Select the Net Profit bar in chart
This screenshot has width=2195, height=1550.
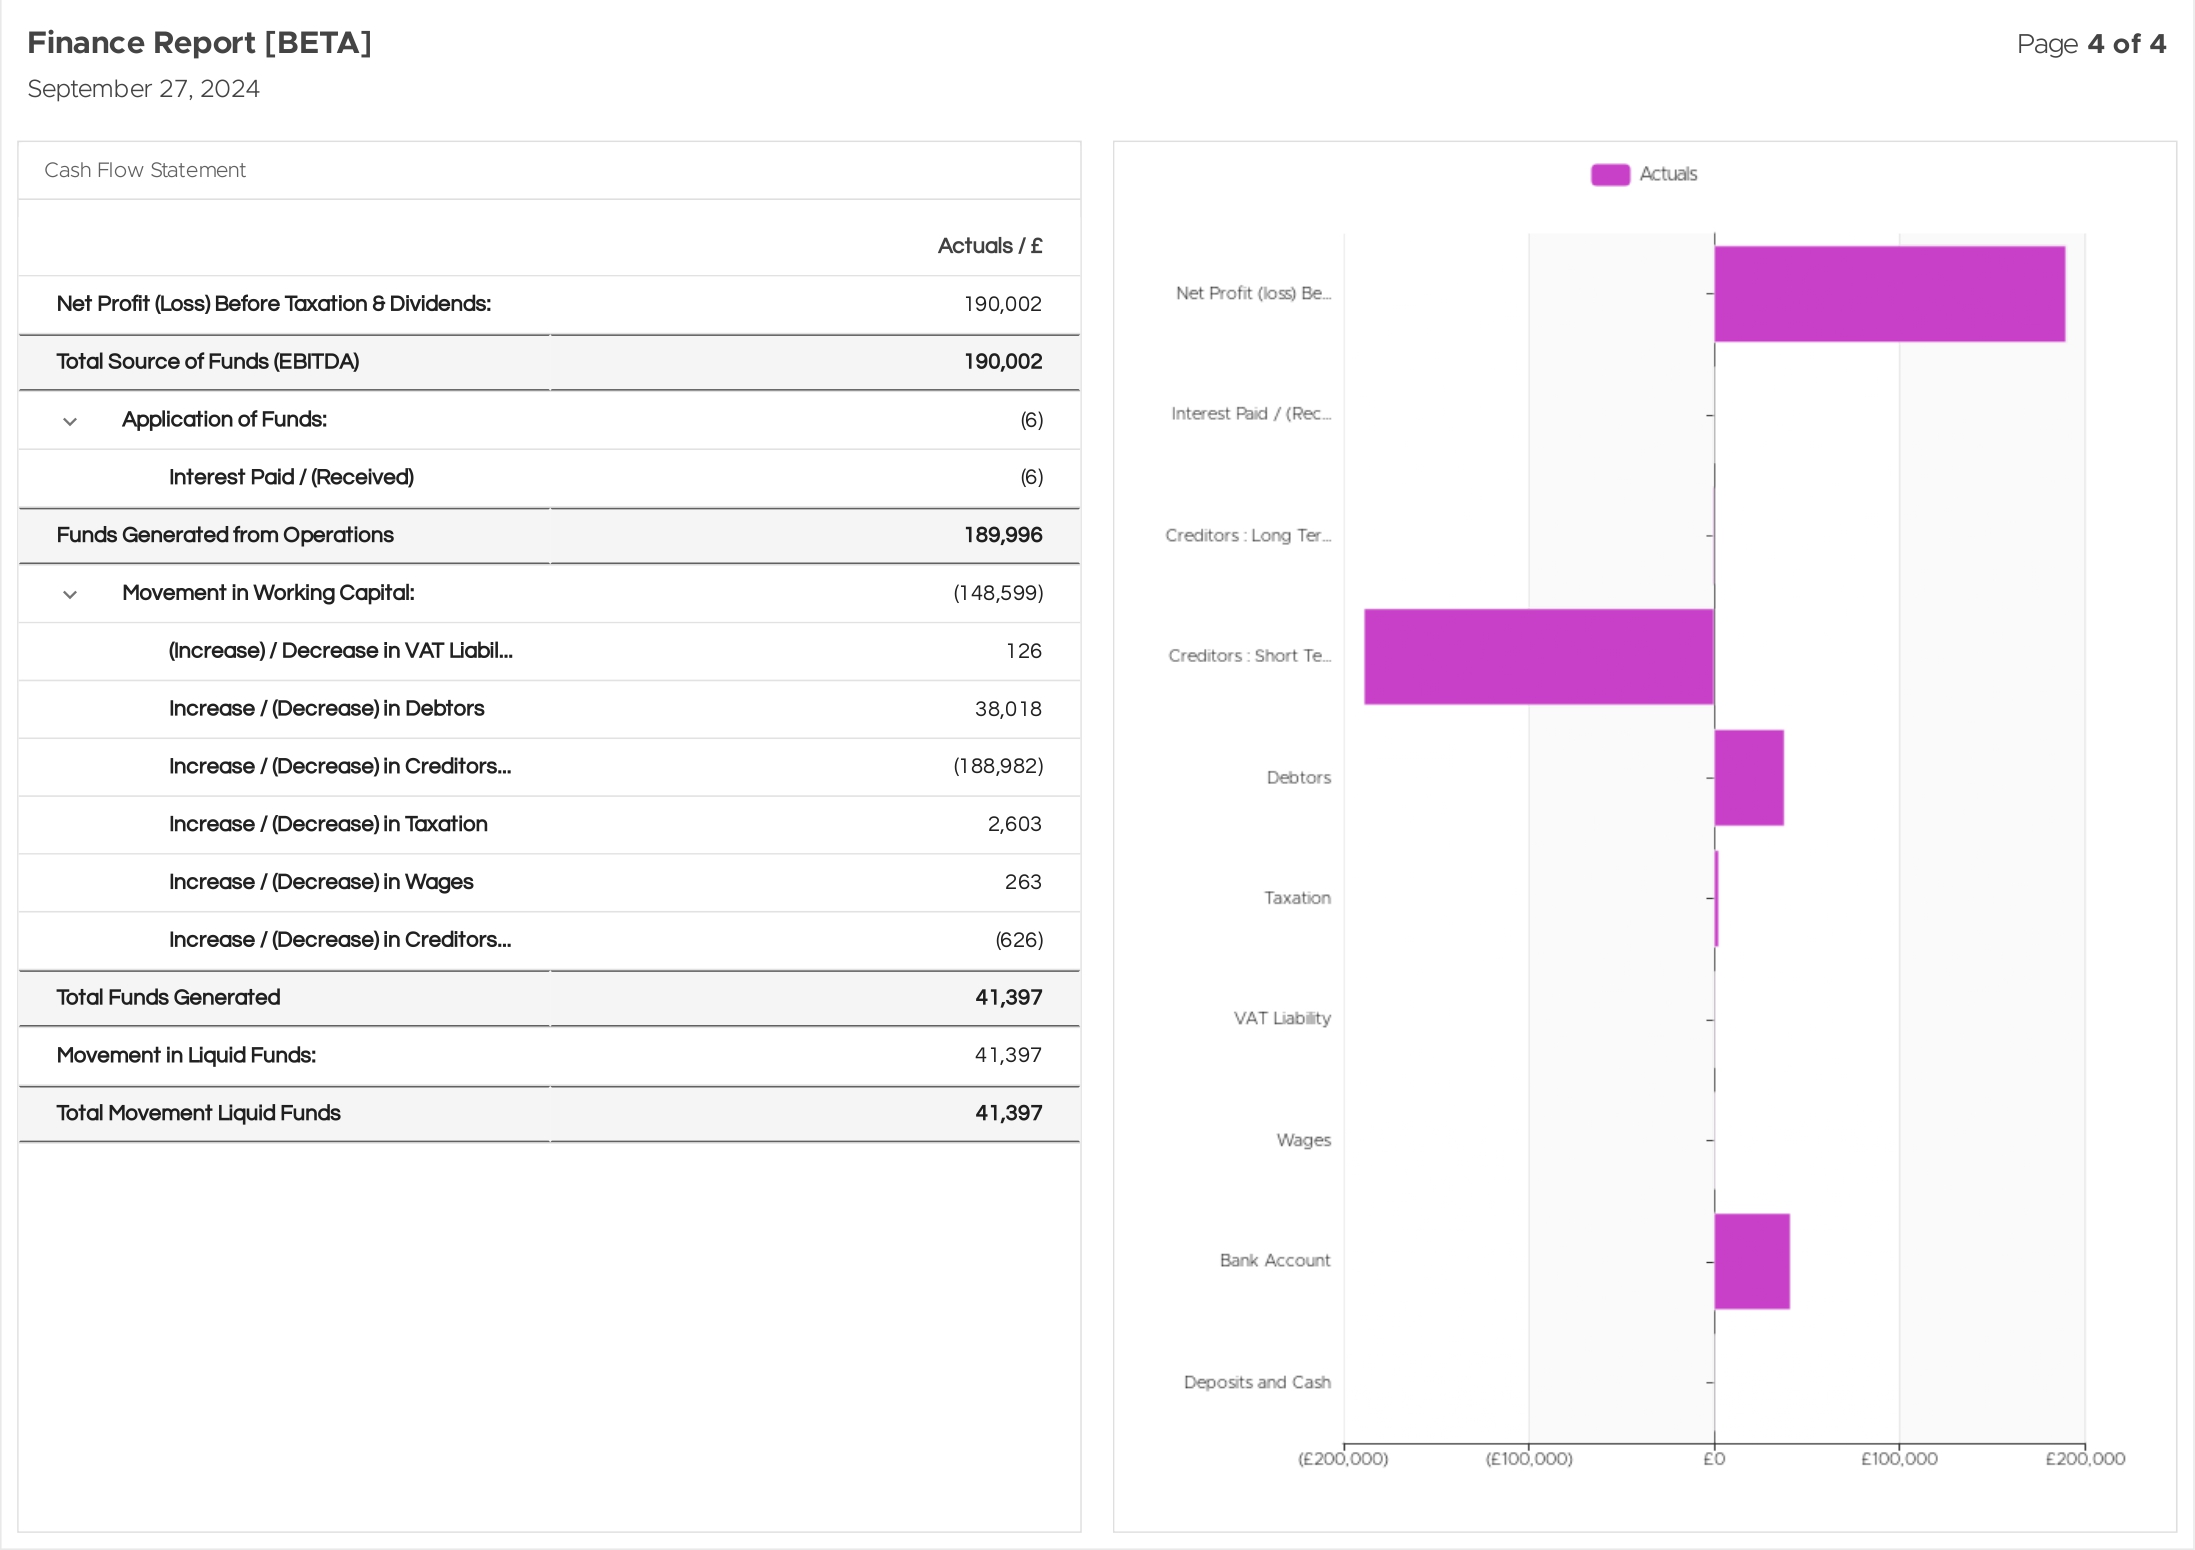click(x=1889, y=294)
